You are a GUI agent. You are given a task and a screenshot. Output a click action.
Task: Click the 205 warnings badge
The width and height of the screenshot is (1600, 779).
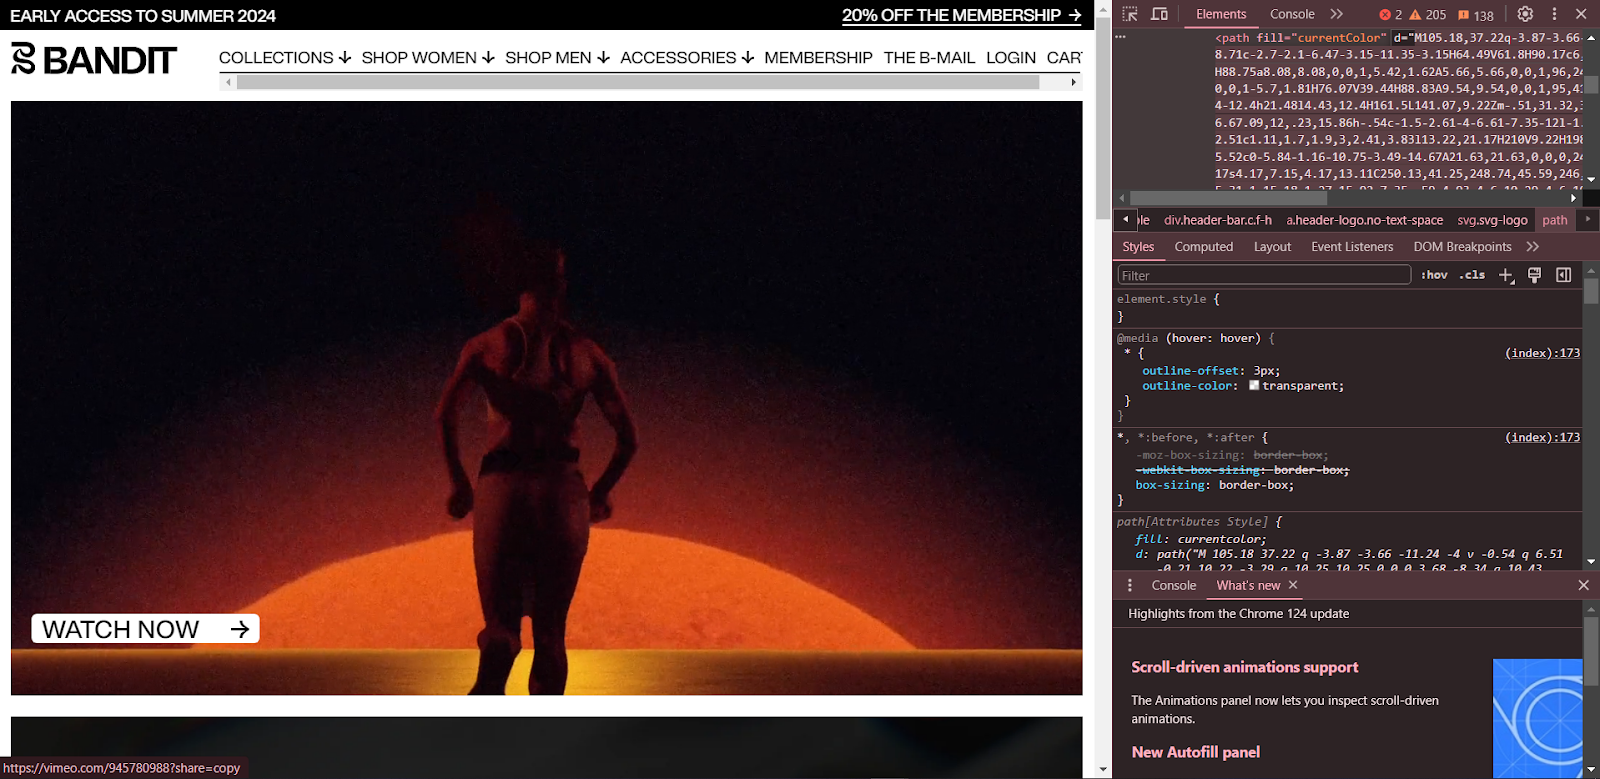pyautogui.click(x=1428, y=15)
